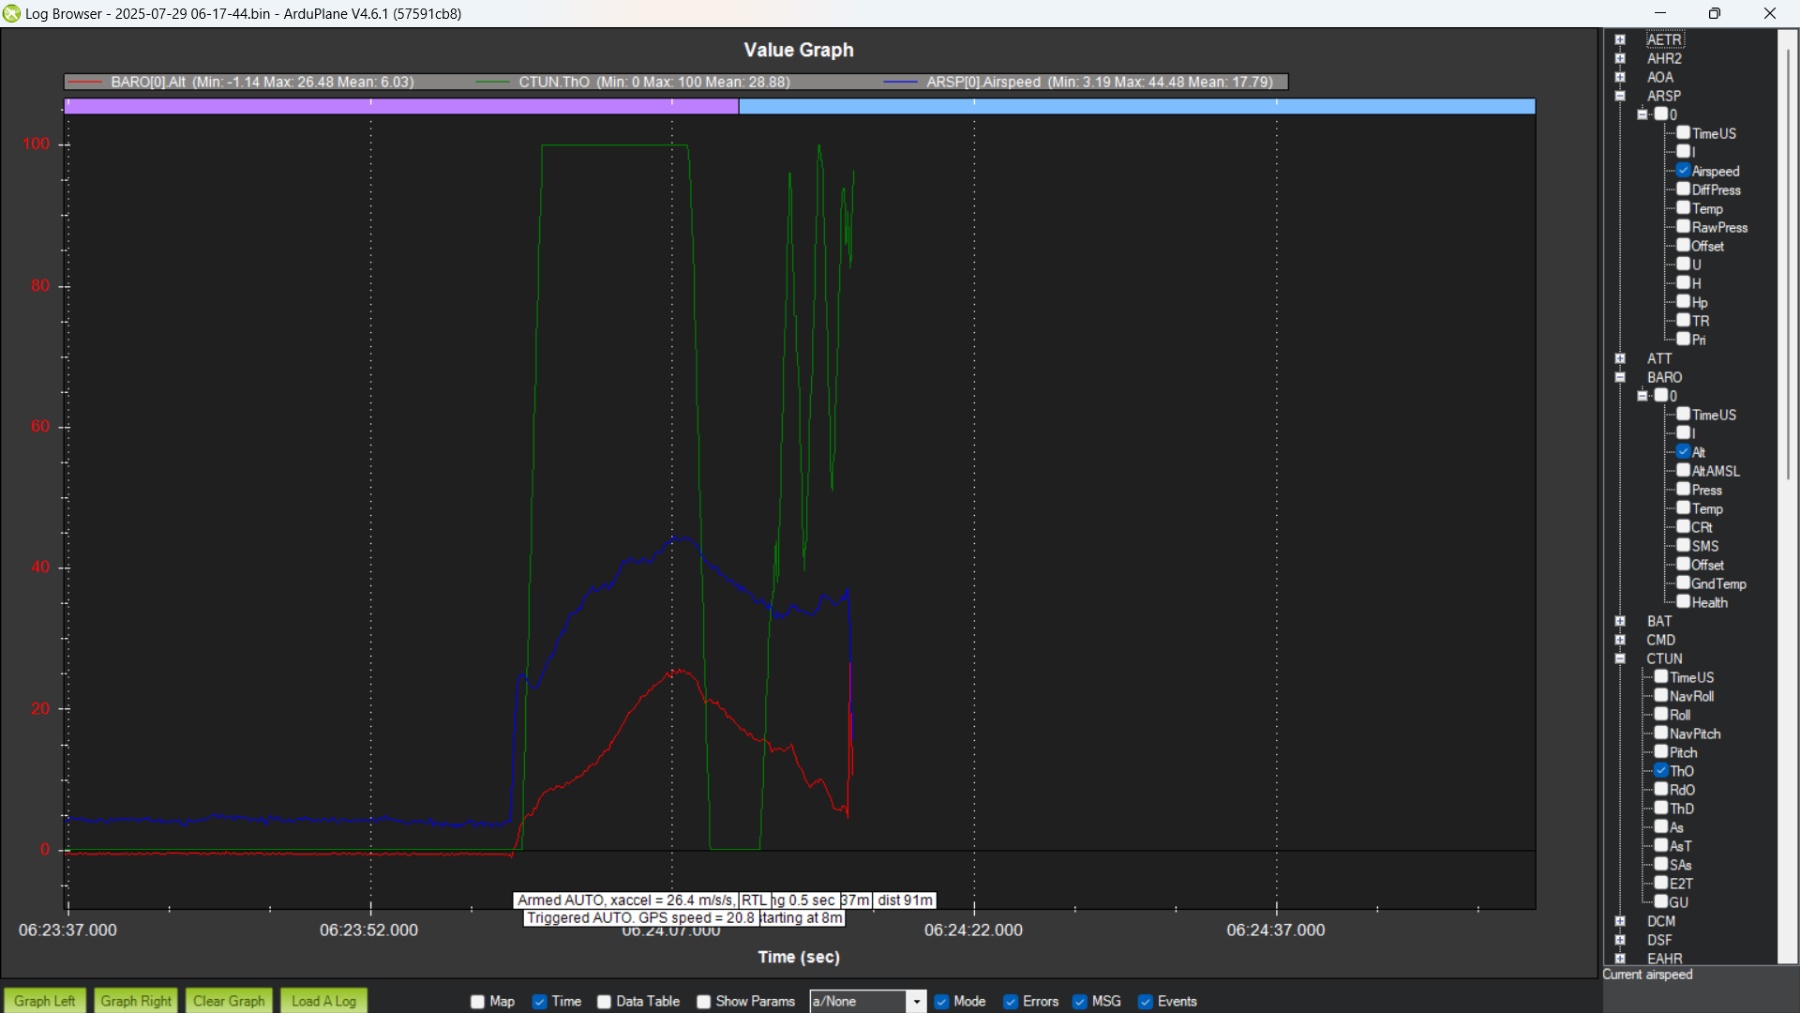Collapse the ARSP tree node
This screenshot has width=1800, height=1013.
point(1620,96)
